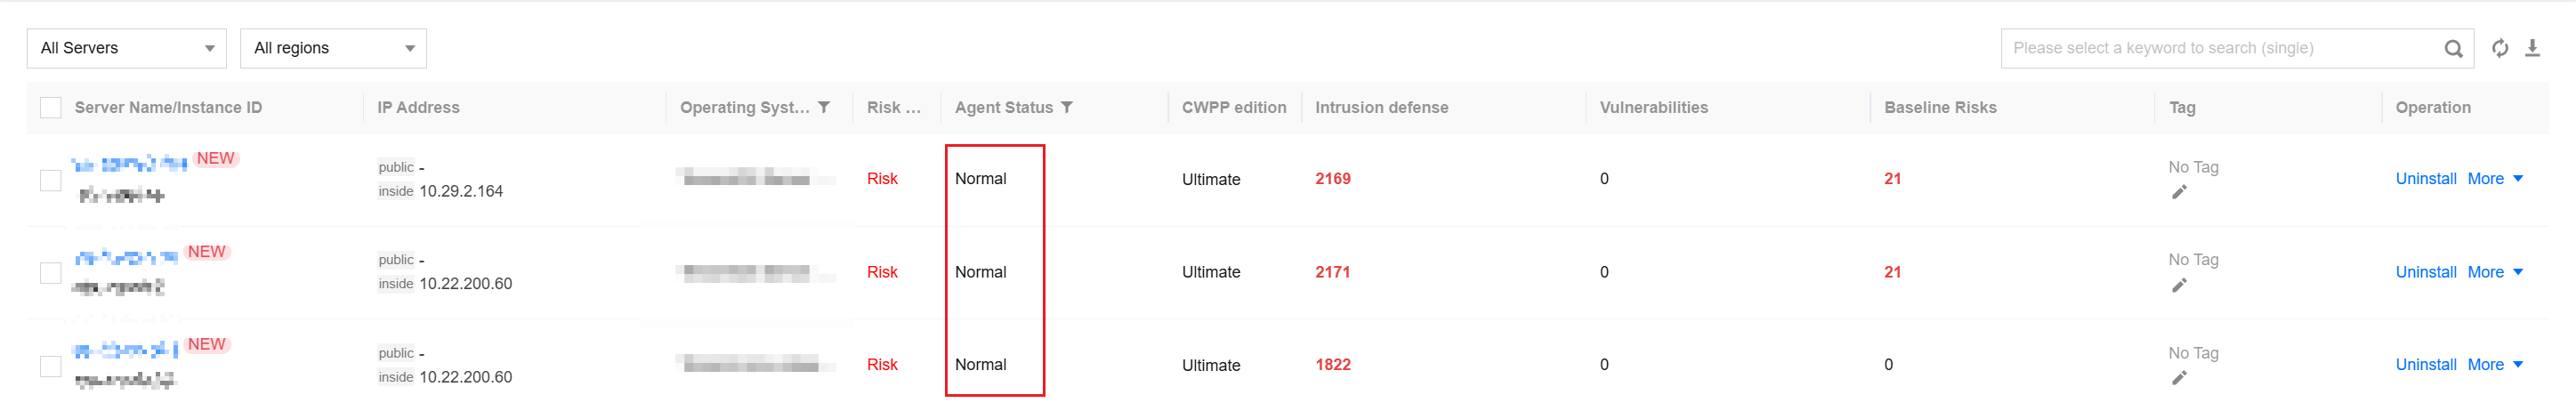This screenshot has height=411, width=2576.
Task: Refresh the server list
Action: point(2499,48)
